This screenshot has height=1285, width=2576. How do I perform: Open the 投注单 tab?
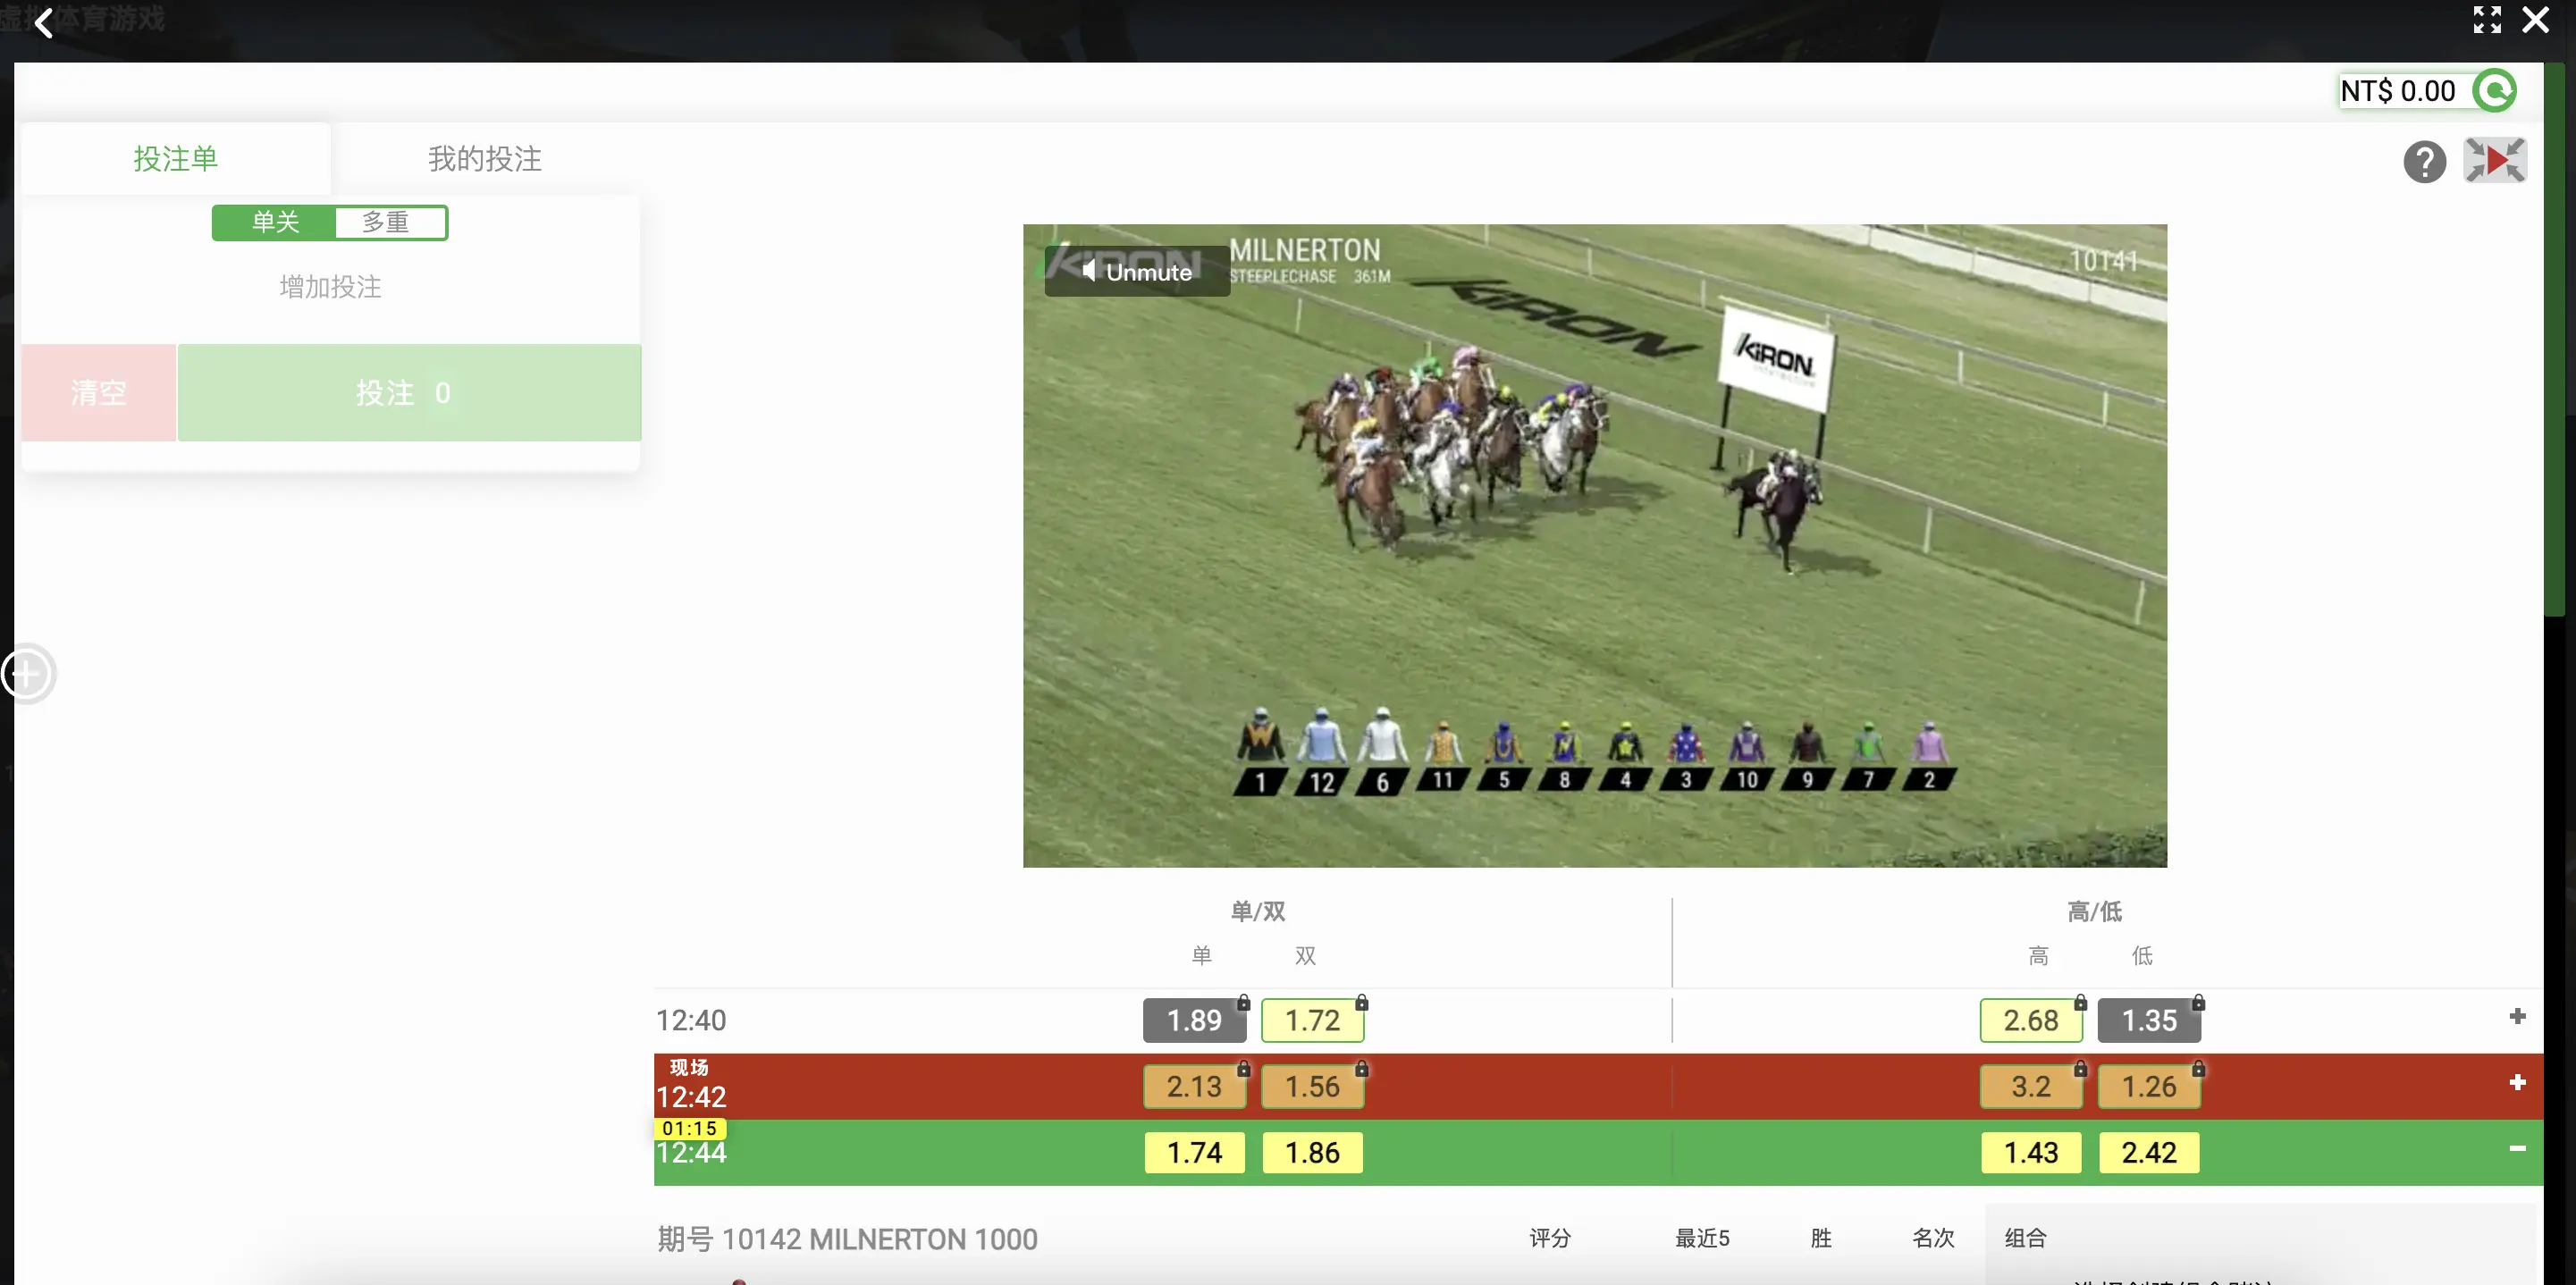pyautogui.click(x=176, y=159)
